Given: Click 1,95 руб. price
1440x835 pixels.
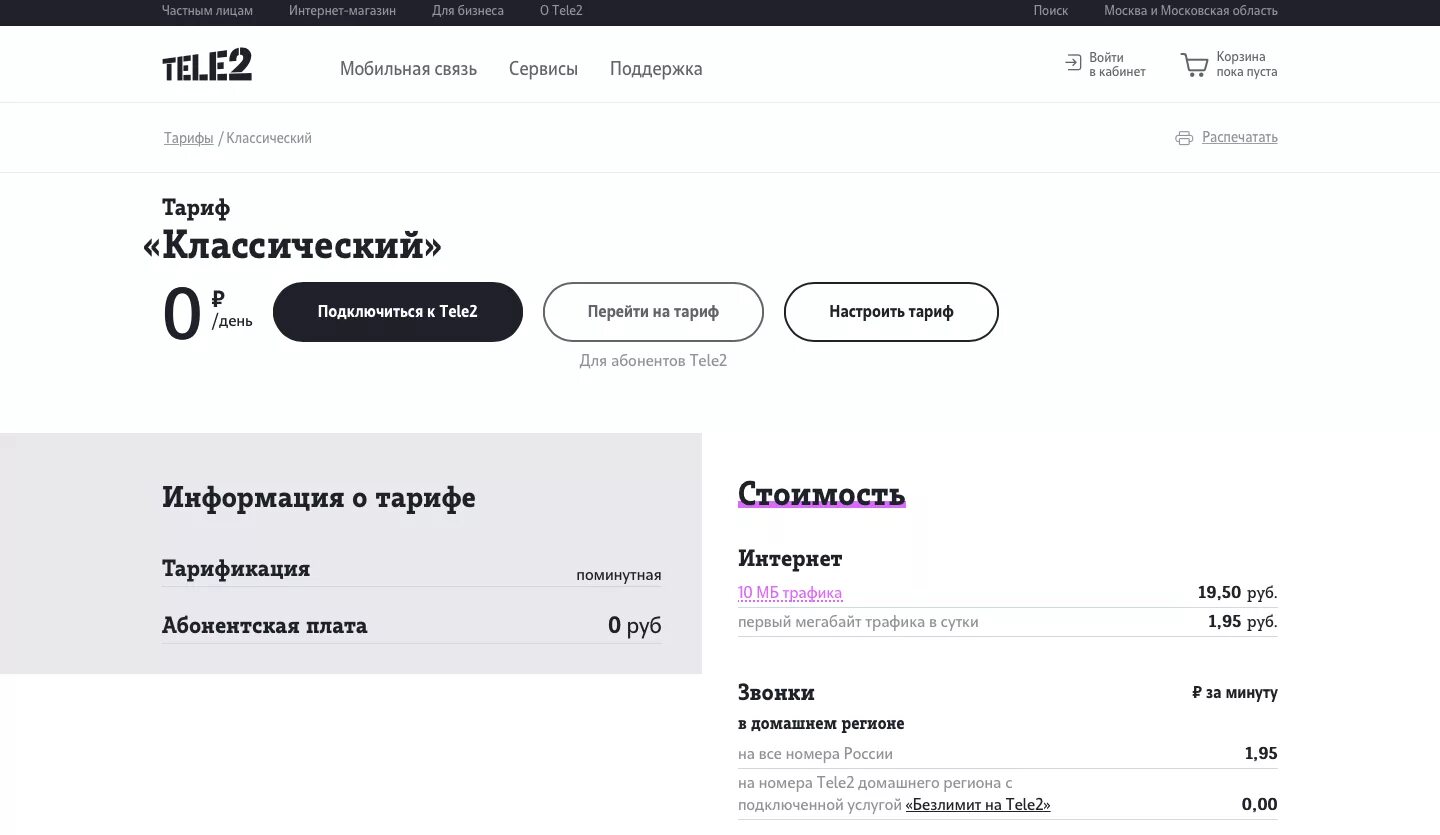Looking at the screenshot, I should (x=1243, y=622).
